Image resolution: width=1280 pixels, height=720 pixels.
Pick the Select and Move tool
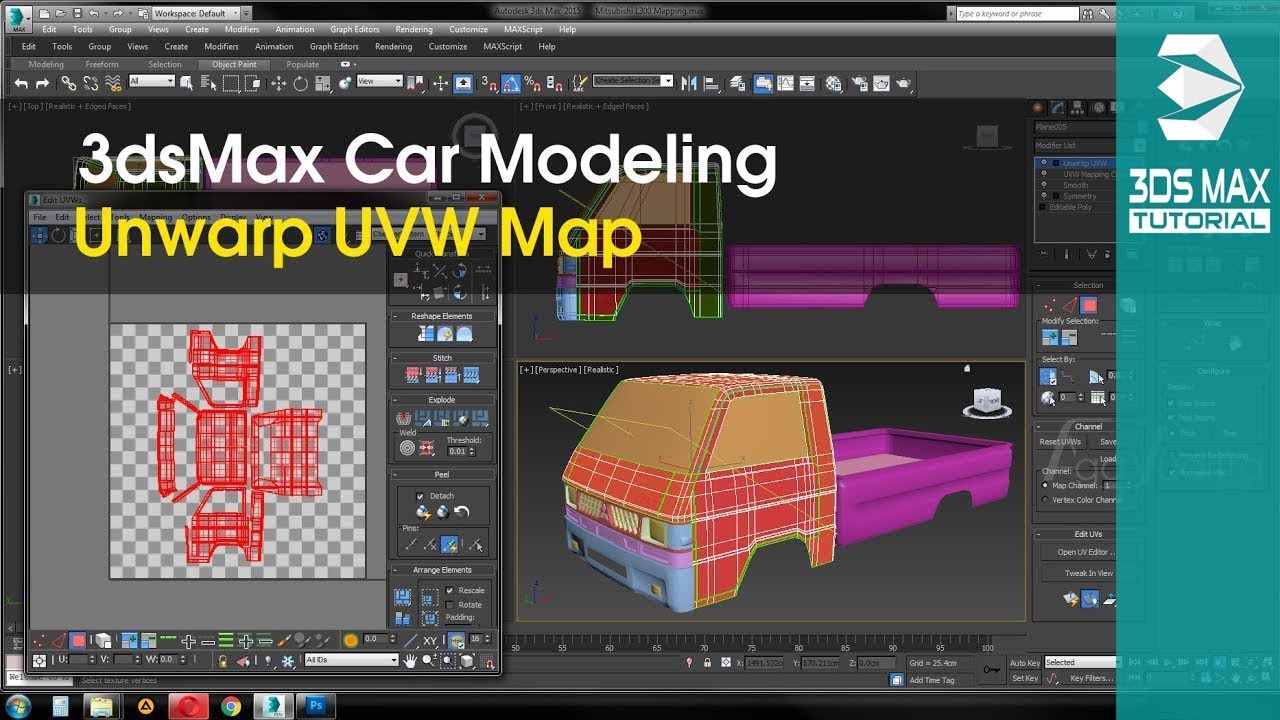click(x=279, y=83)
